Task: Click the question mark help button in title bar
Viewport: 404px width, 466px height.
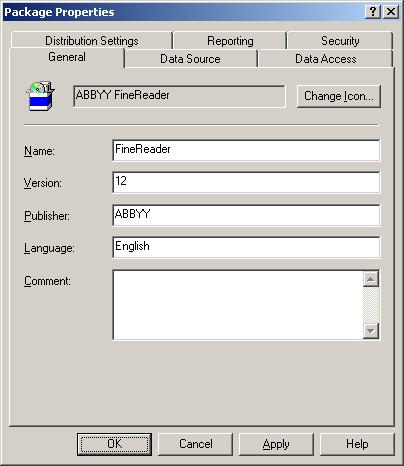Action: click(x=373, y=12)
